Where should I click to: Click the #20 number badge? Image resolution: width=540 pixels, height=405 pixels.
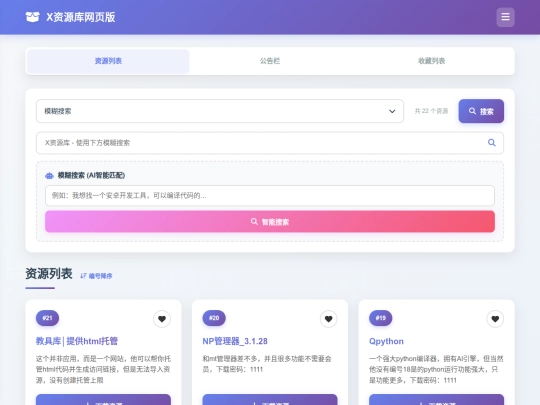coord(214,318)
